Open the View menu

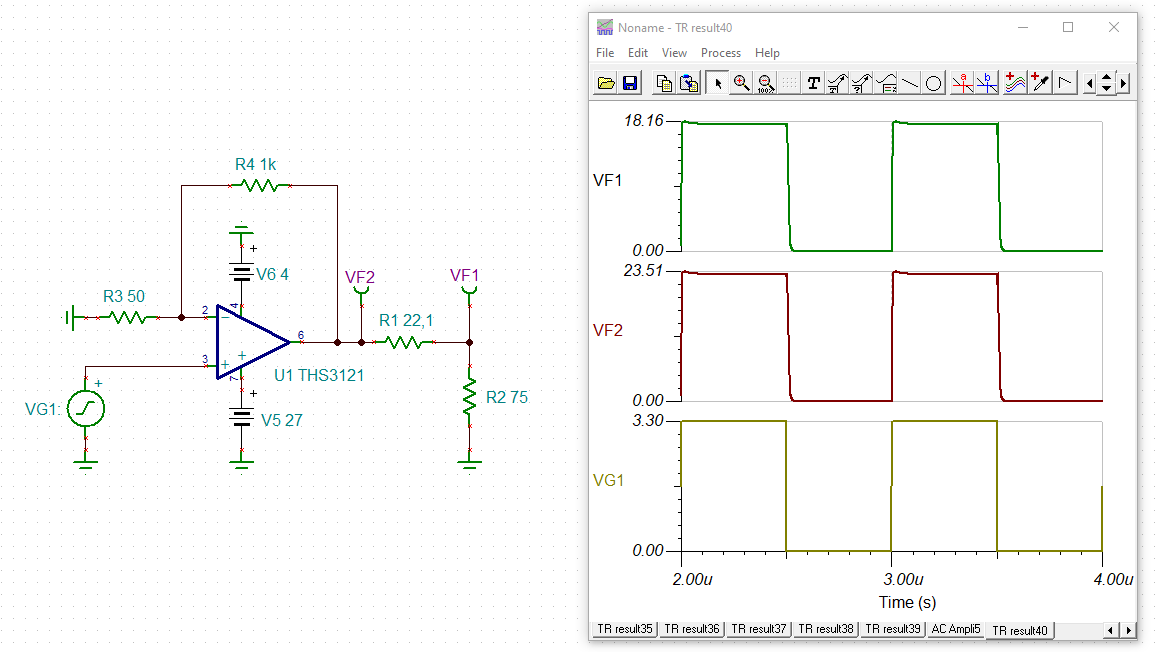(674, 53)
